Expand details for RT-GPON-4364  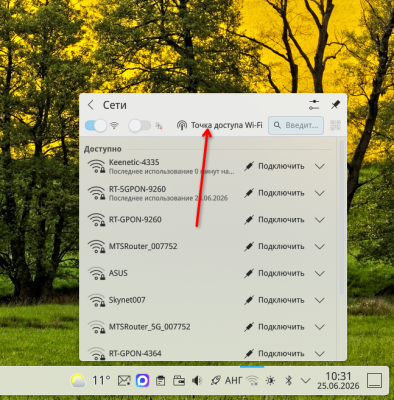320,353
